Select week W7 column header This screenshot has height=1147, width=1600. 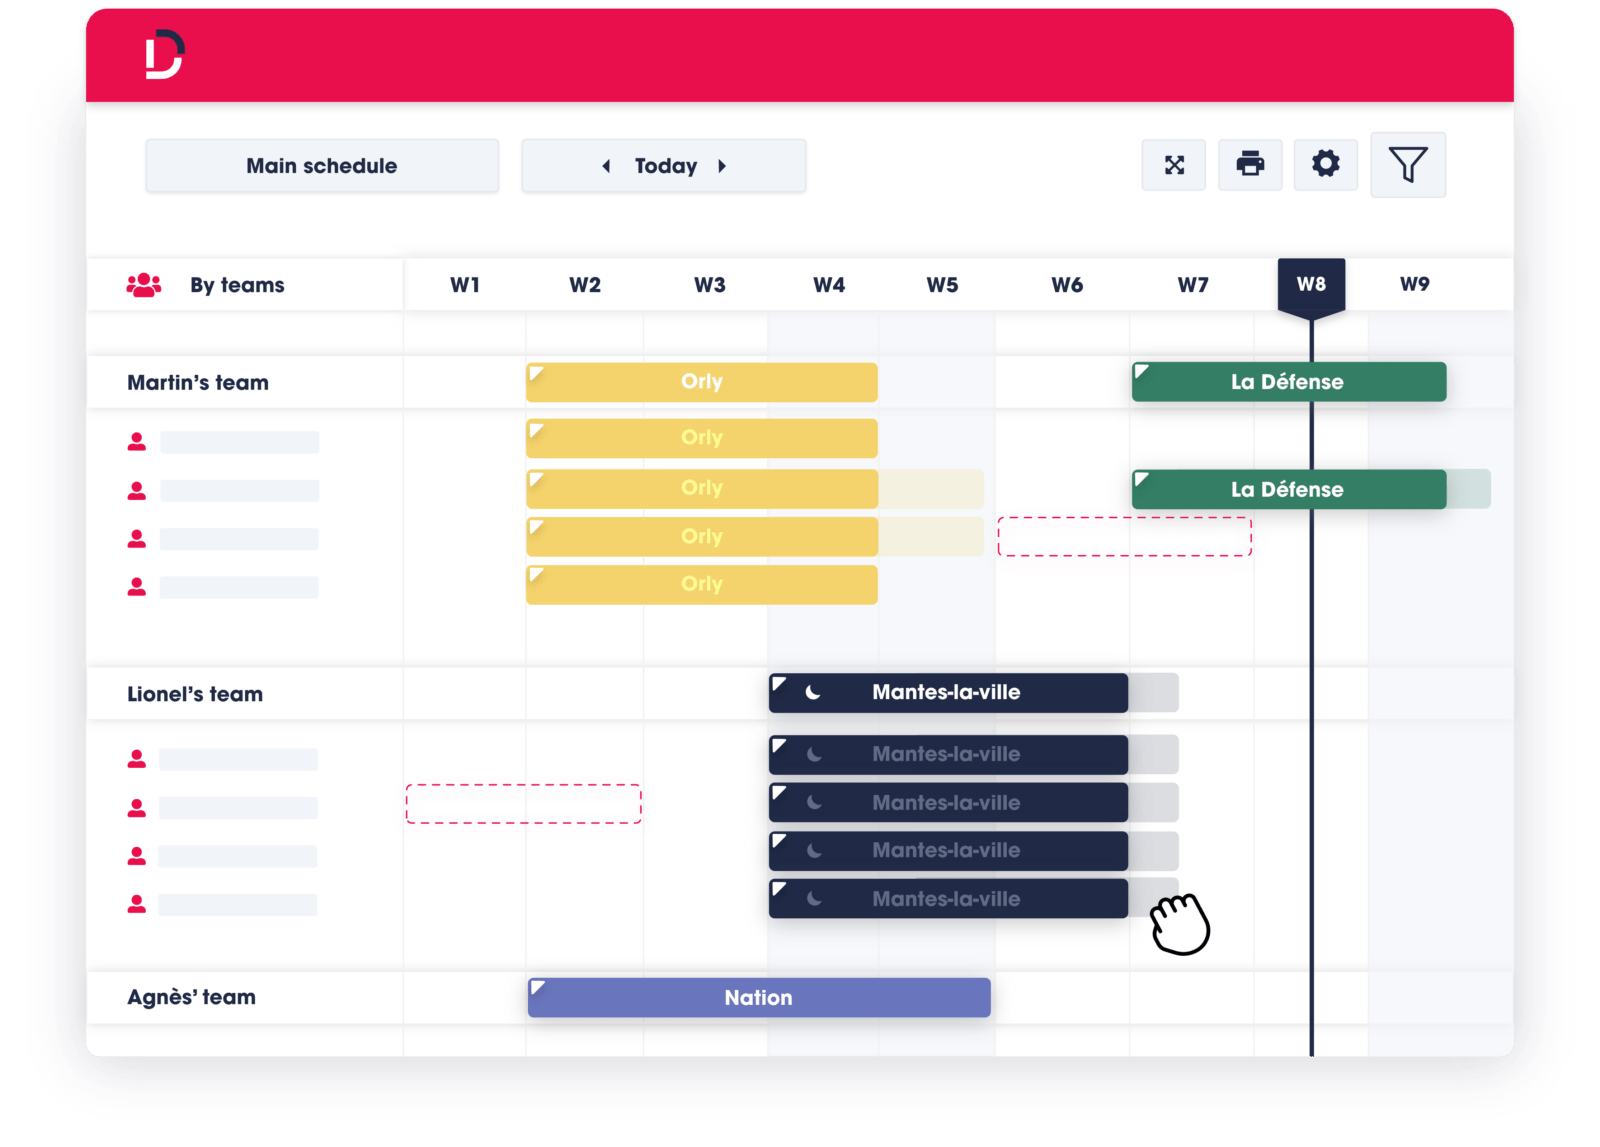pyautogui.click(x=1193, y=285)
